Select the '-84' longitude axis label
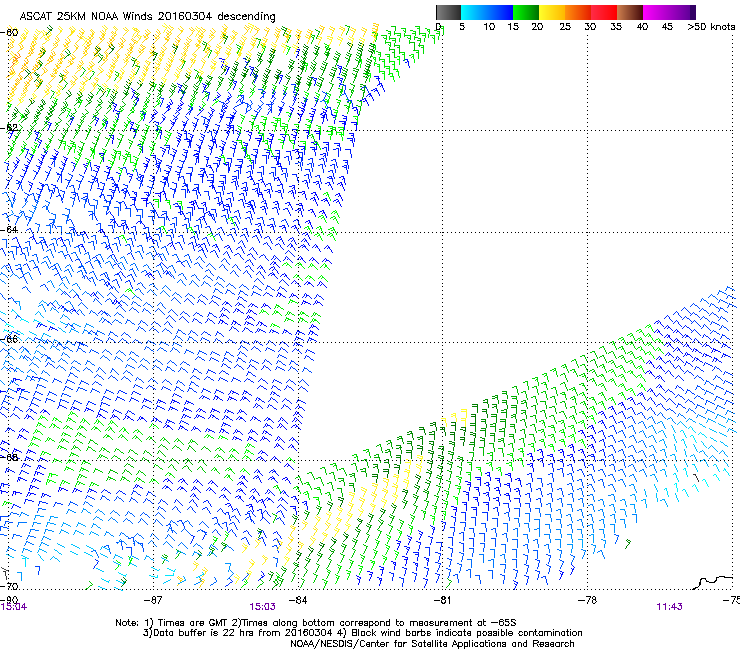The width and height of the screenshot is (740, 650). pyautogui.click(x=297, y=600)
